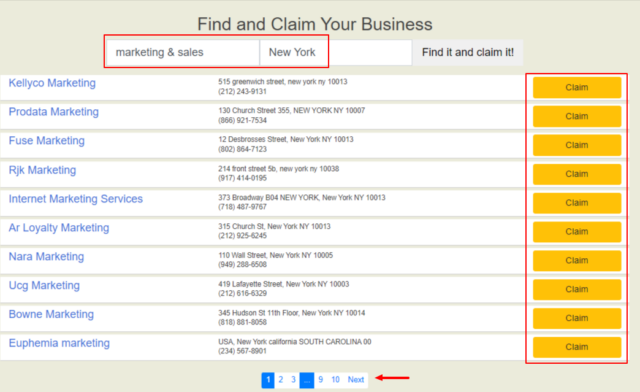The image size is (640, 392).
Task: Click phone number (818) 881-8058
Action: pyautogui.click(x=242, y=322)
